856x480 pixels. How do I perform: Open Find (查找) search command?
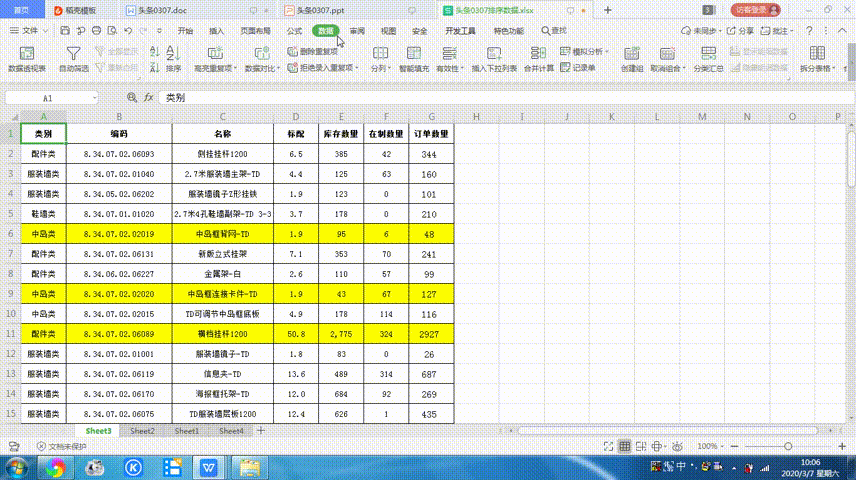(x=554, y=31)
